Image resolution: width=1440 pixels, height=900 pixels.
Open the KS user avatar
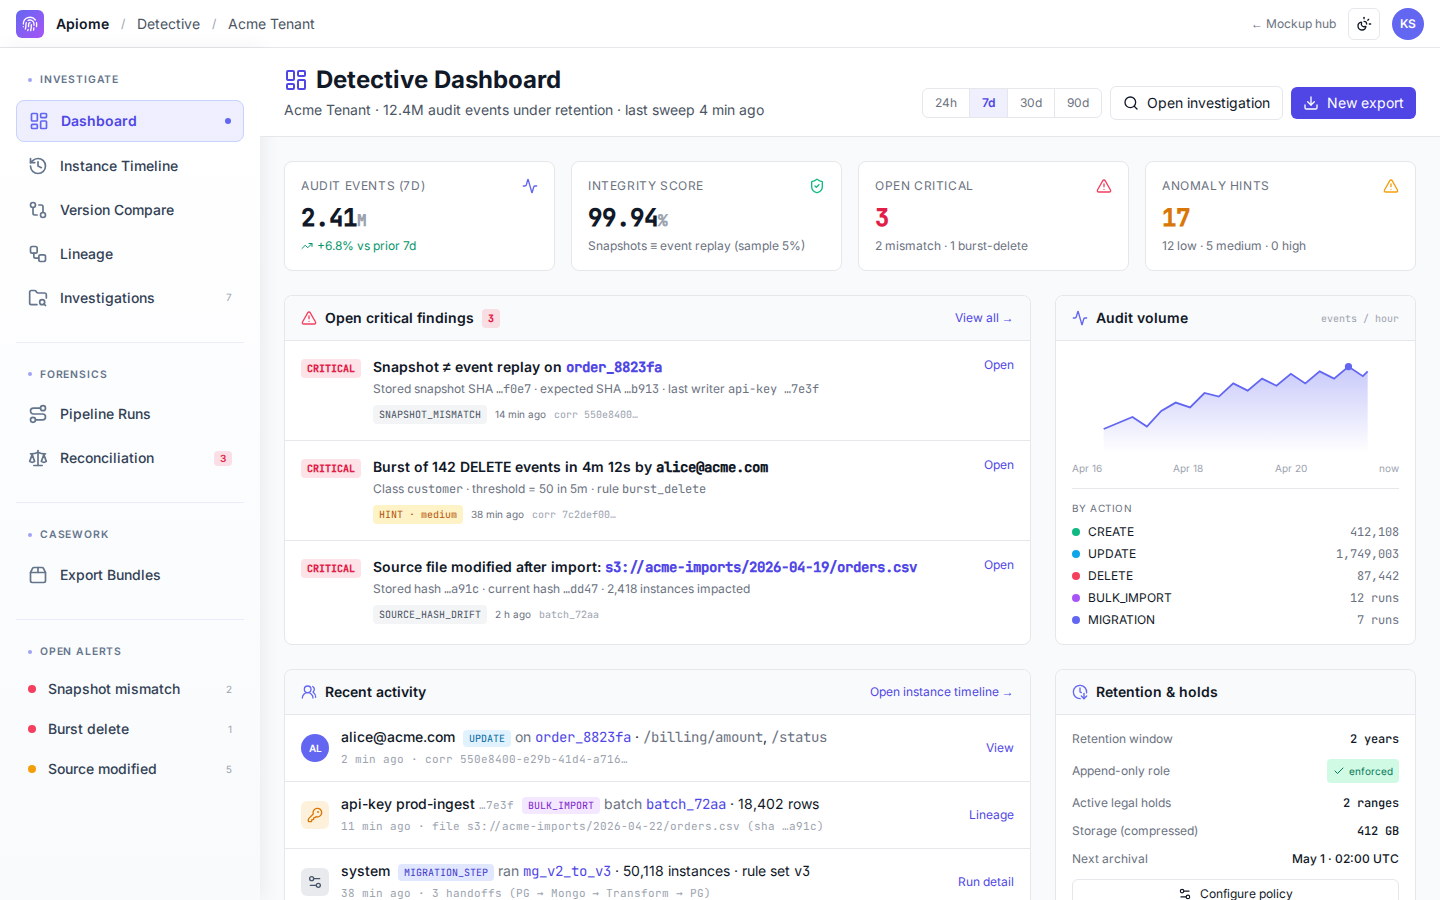click(x=1408, y=24)
